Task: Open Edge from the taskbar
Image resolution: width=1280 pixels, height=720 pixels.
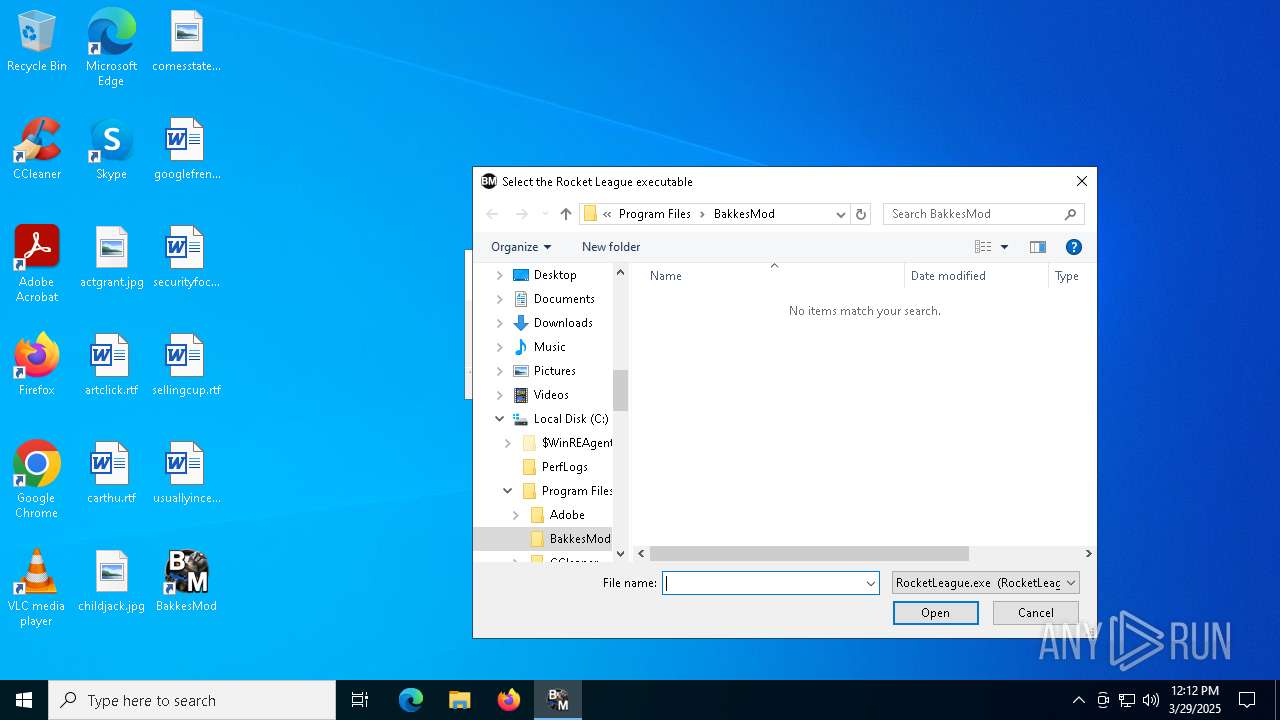Action: (411, 700)
